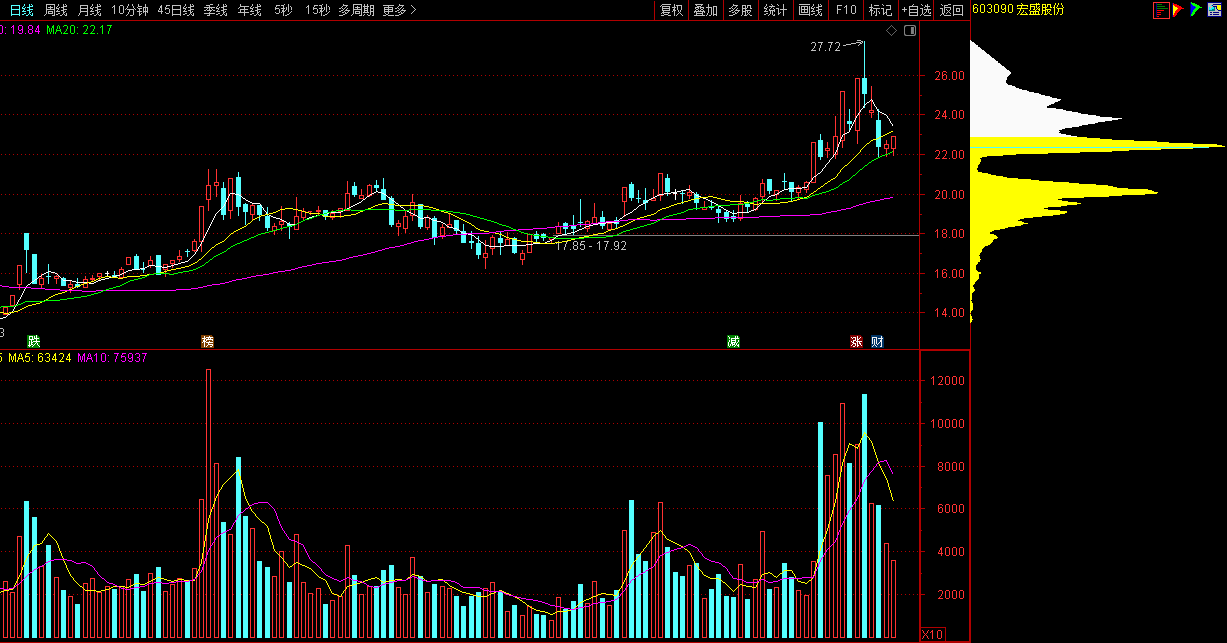Click the blue 财 event marker
The width and height of the screenshot is (1227, 643).
pyautogui.click(x=877, y=341)
